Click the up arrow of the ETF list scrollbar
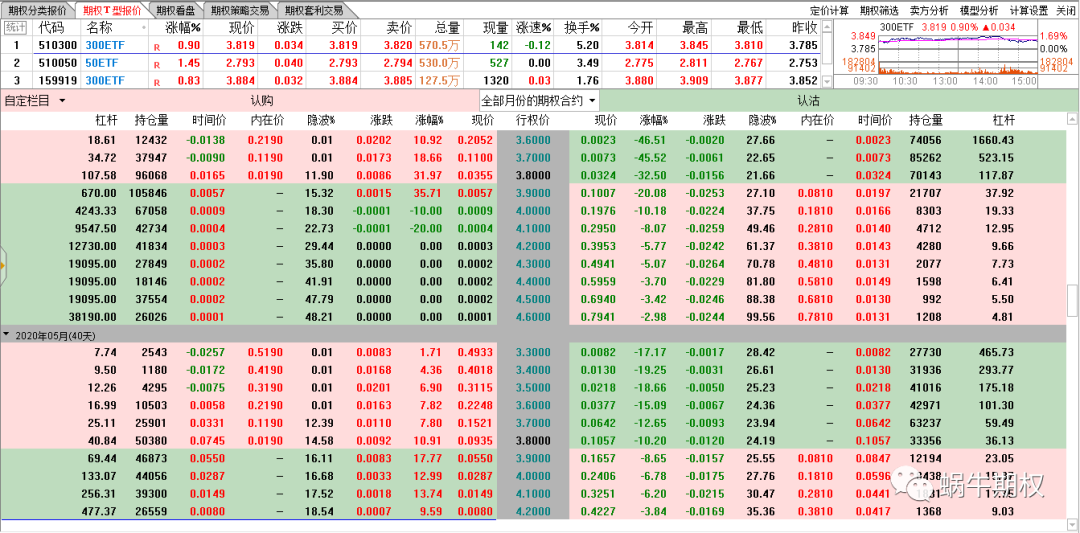Viewport: 1080px width, 533px height. 827,26
